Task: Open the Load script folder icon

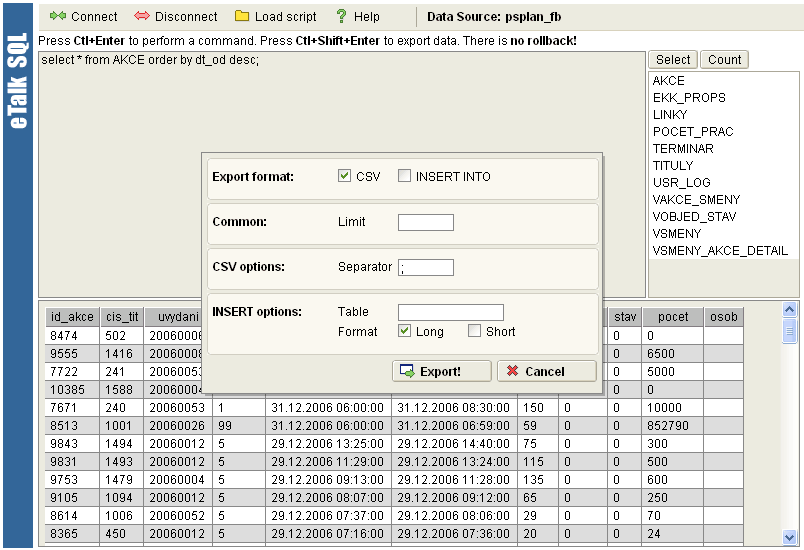Action: [x=242, y=17]
